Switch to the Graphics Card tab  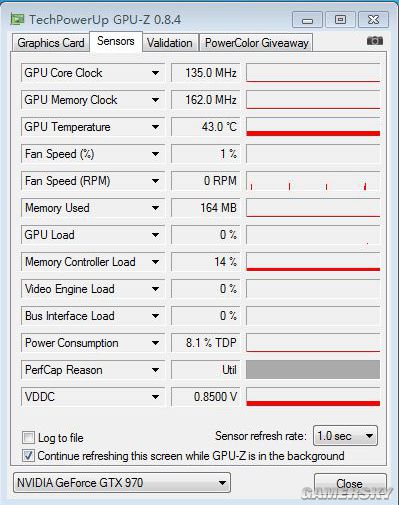pos(51,43)
